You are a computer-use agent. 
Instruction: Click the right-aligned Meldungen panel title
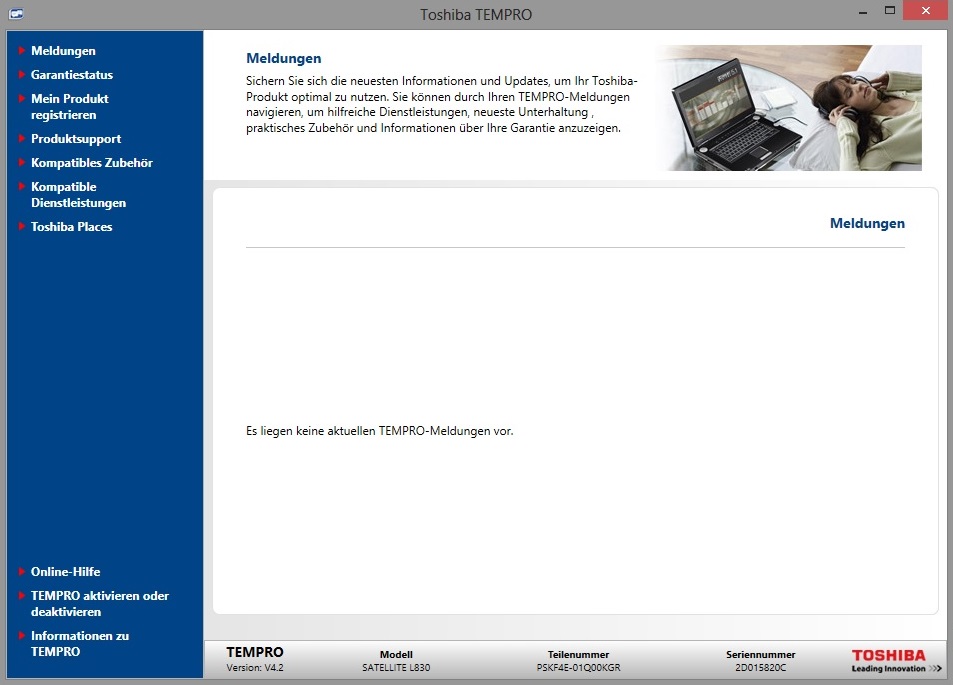tap(867, 223)
